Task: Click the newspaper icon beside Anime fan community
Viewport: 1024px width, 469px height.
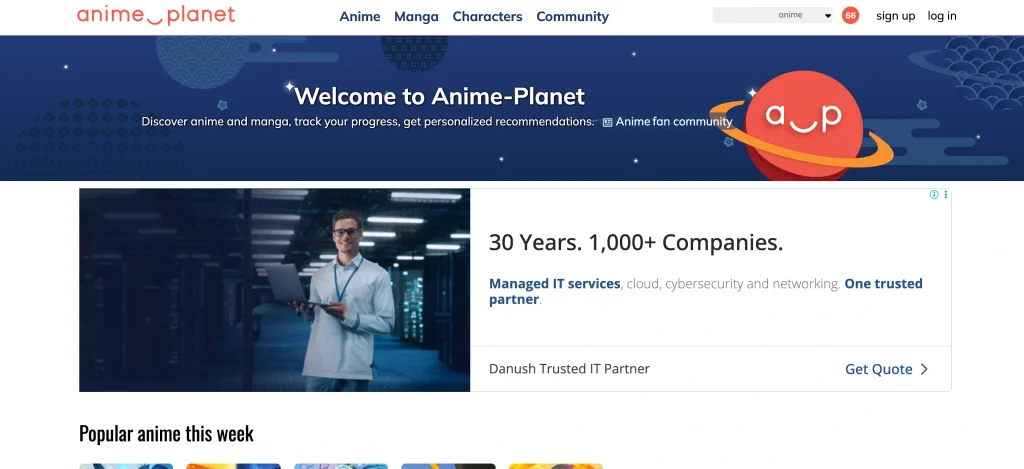Action: (x=607, y=122)
